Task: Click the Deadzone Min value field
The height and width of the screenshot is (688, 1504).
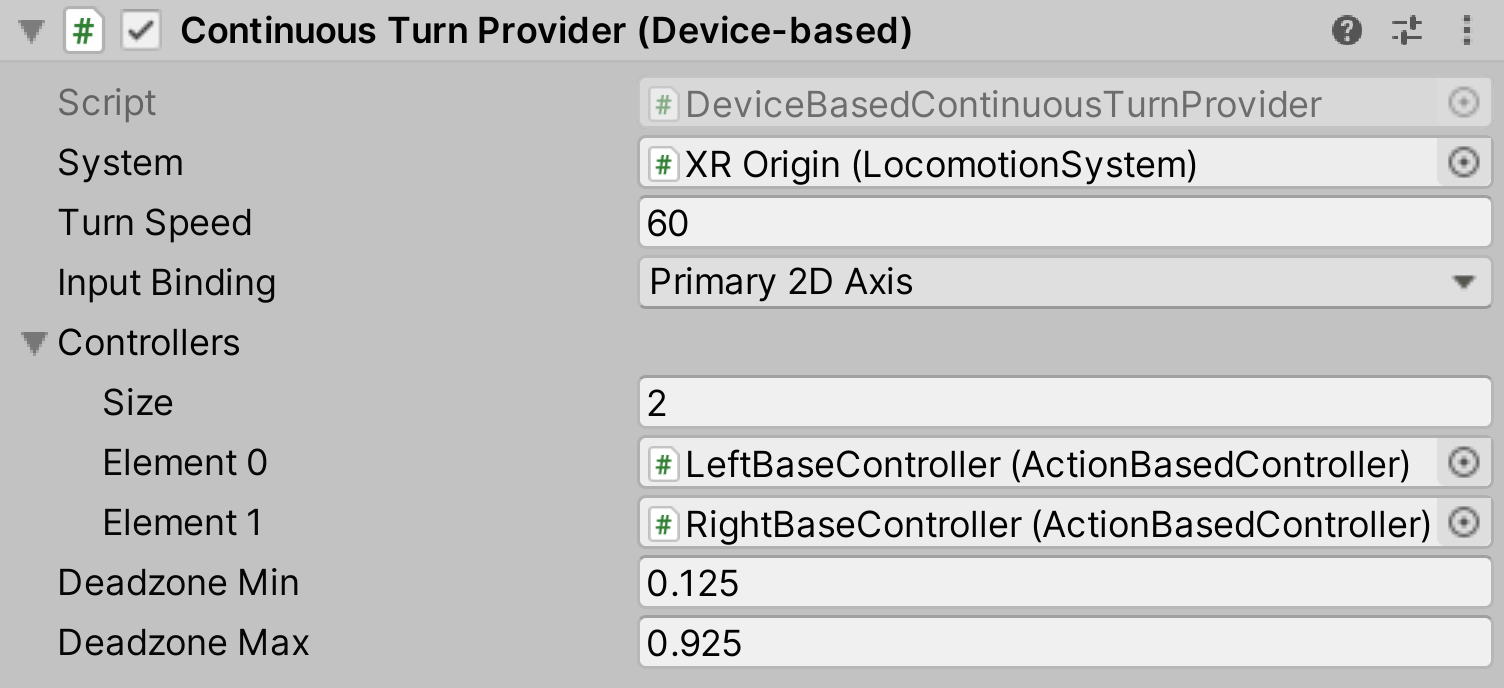Action: 1000,582
